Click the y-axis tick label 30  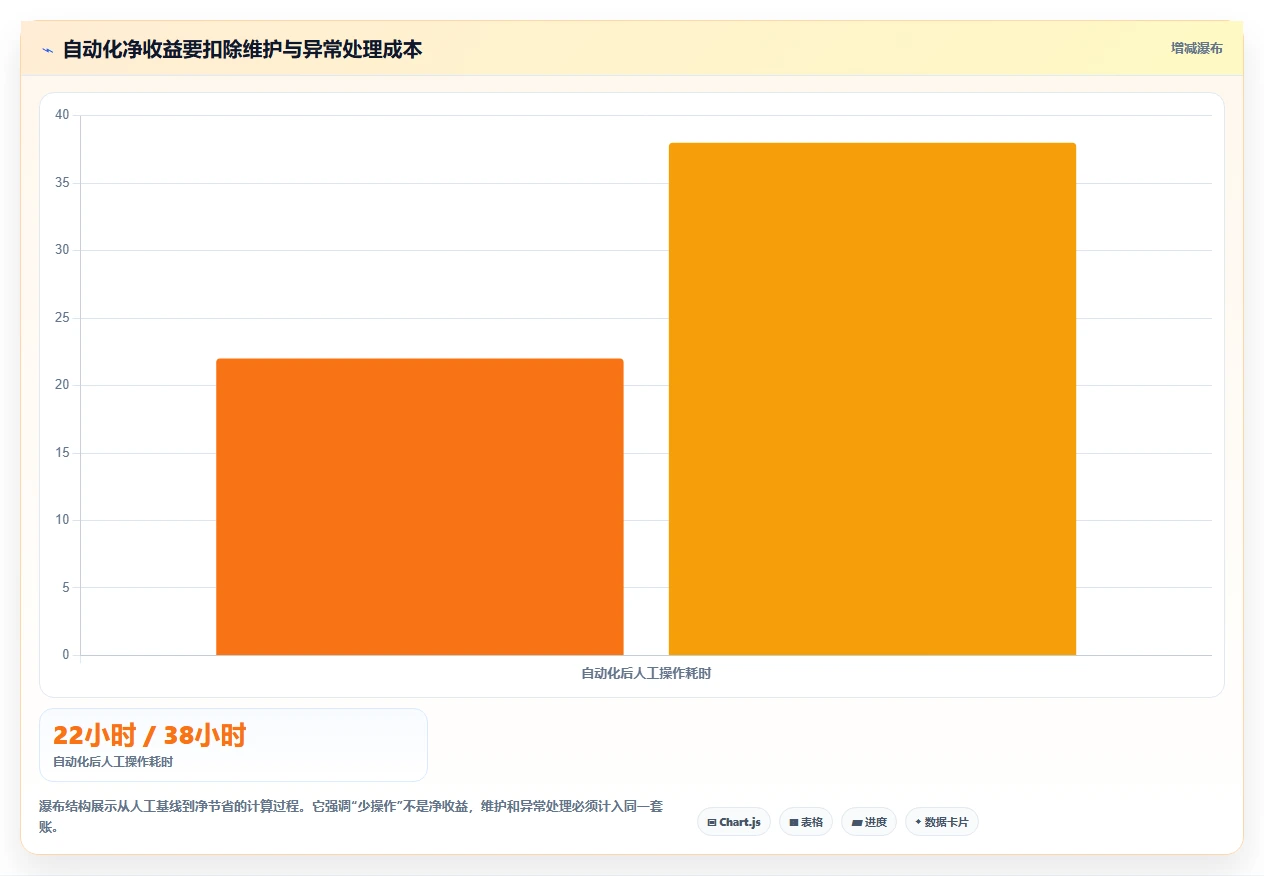(62, 250)
